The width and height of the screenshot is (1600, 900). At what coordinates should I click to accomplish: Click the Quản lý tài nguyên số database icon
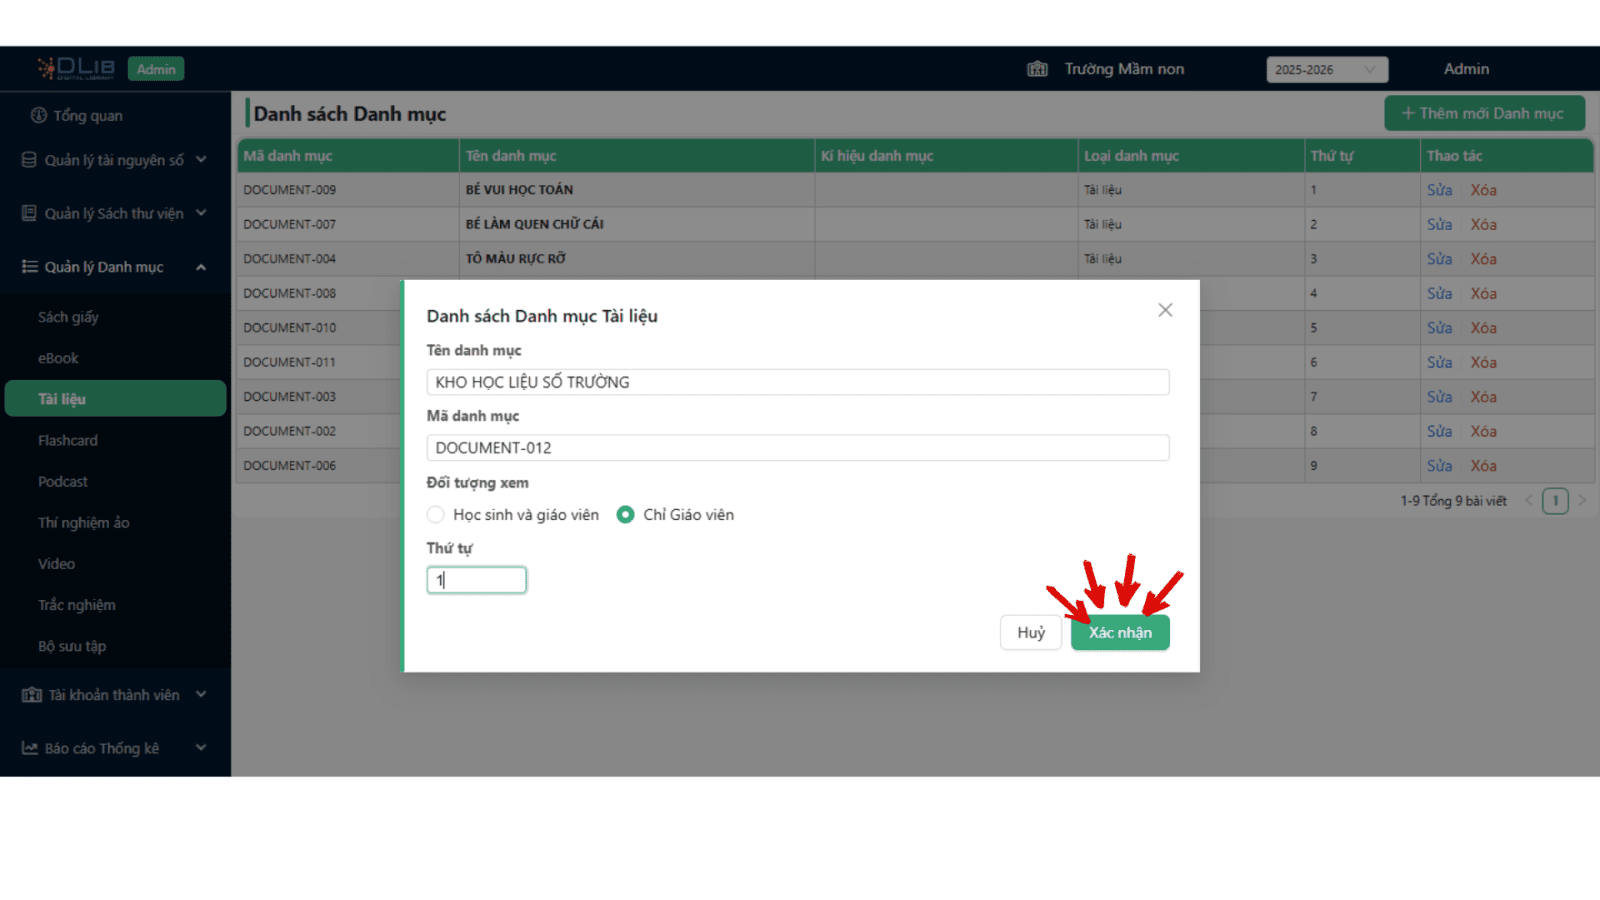coord(29,160)
